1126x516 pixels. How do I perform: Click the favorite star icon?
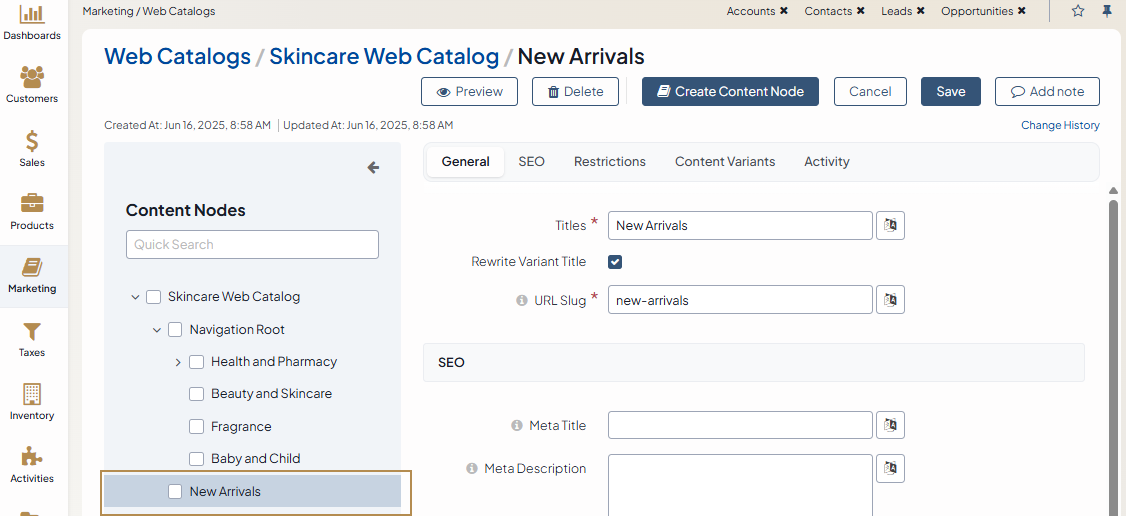1078,11
